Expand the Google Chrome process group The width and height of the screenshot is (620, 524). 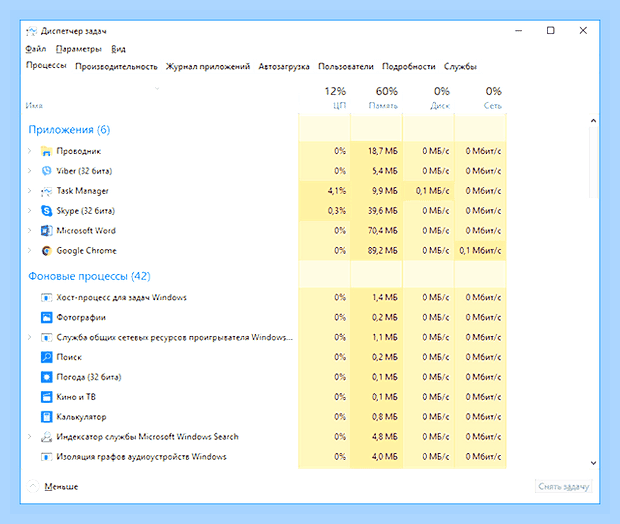point(29,250)
